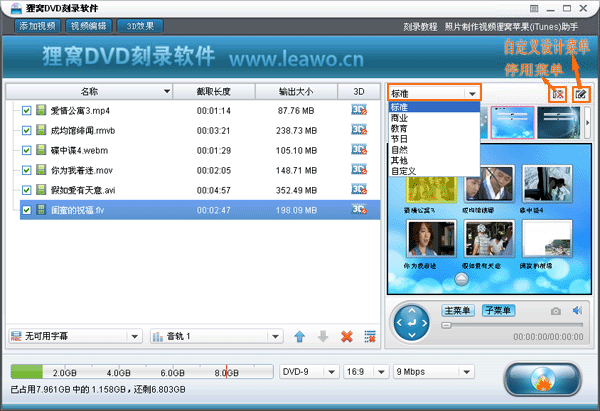Click 3D icon for 成均馆绯闻.rmvb
Screen dimensions: 600x411
click(x=359, y=130)
